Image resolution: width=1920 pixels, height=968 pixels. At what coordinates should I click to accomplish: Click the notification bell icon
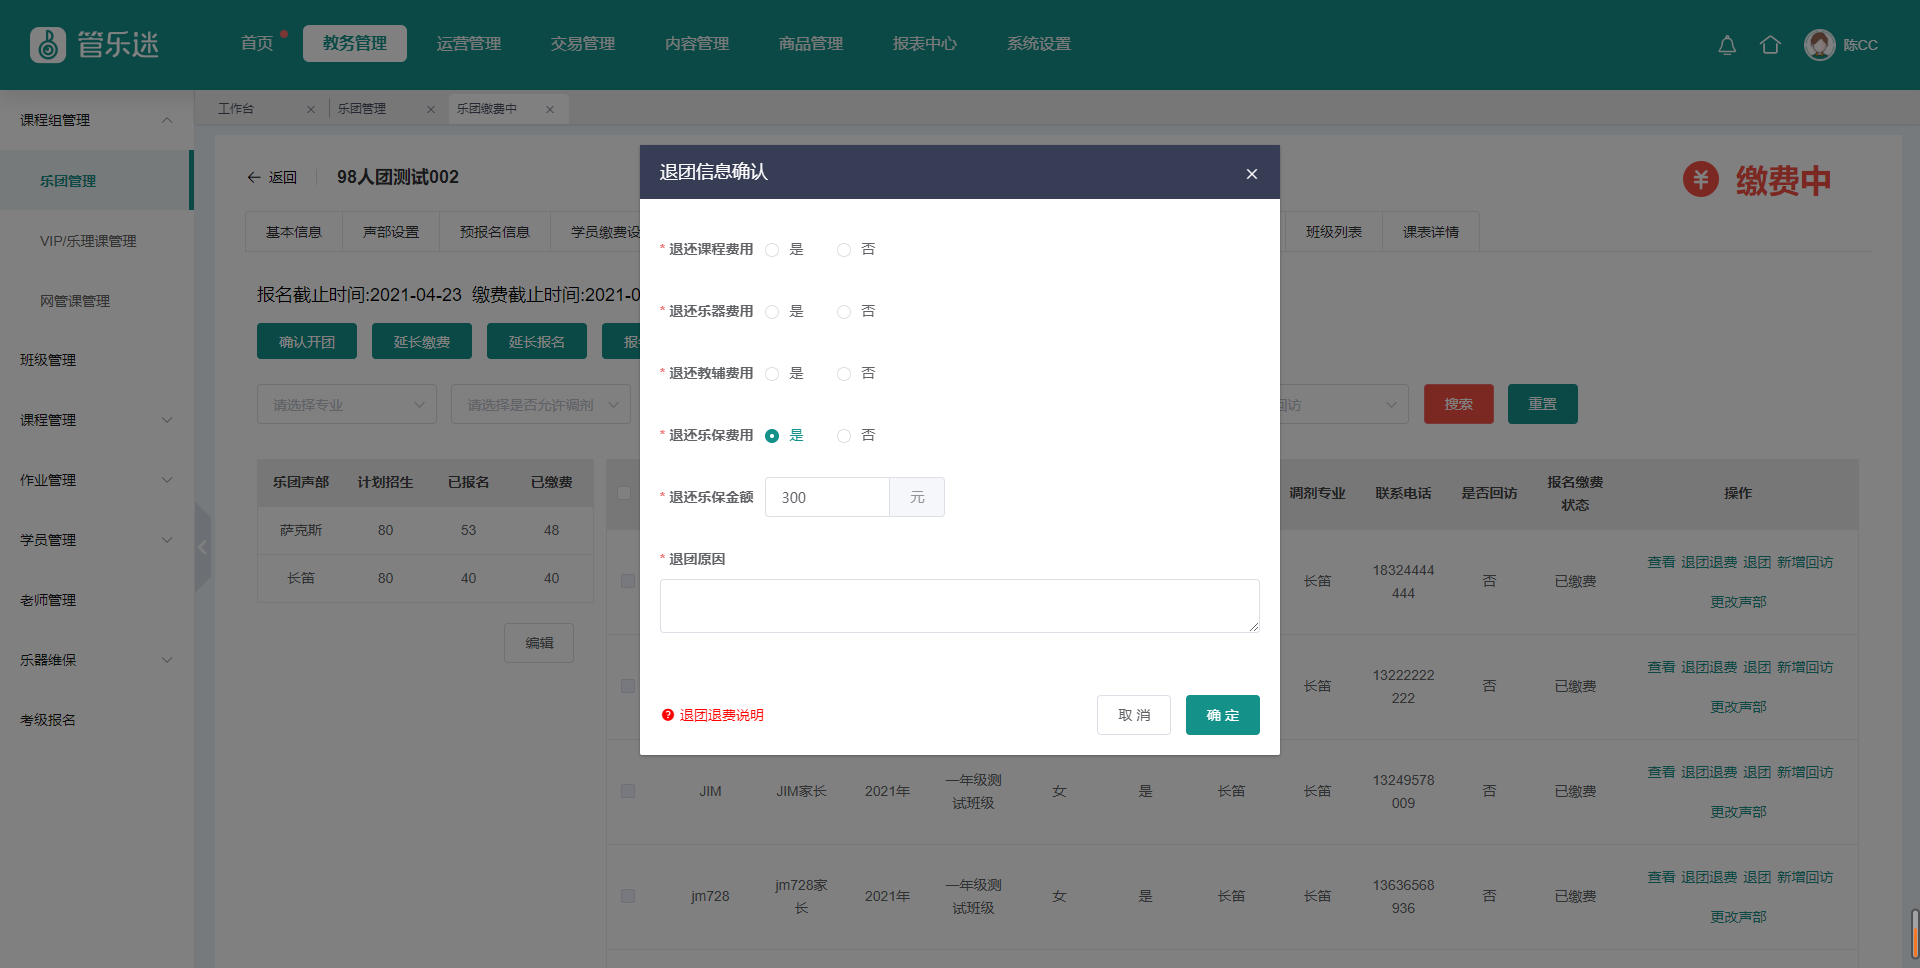tap(1726, 45)
